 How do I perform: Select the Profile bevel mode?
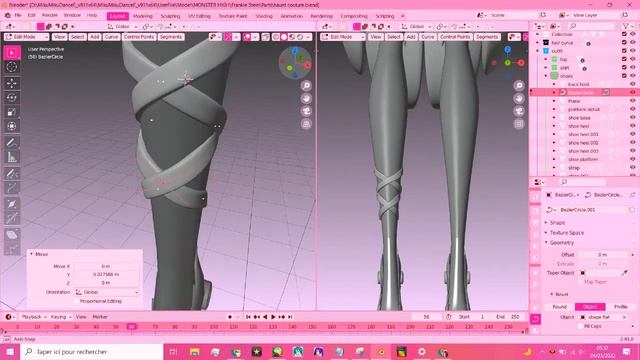click(620, 307)
